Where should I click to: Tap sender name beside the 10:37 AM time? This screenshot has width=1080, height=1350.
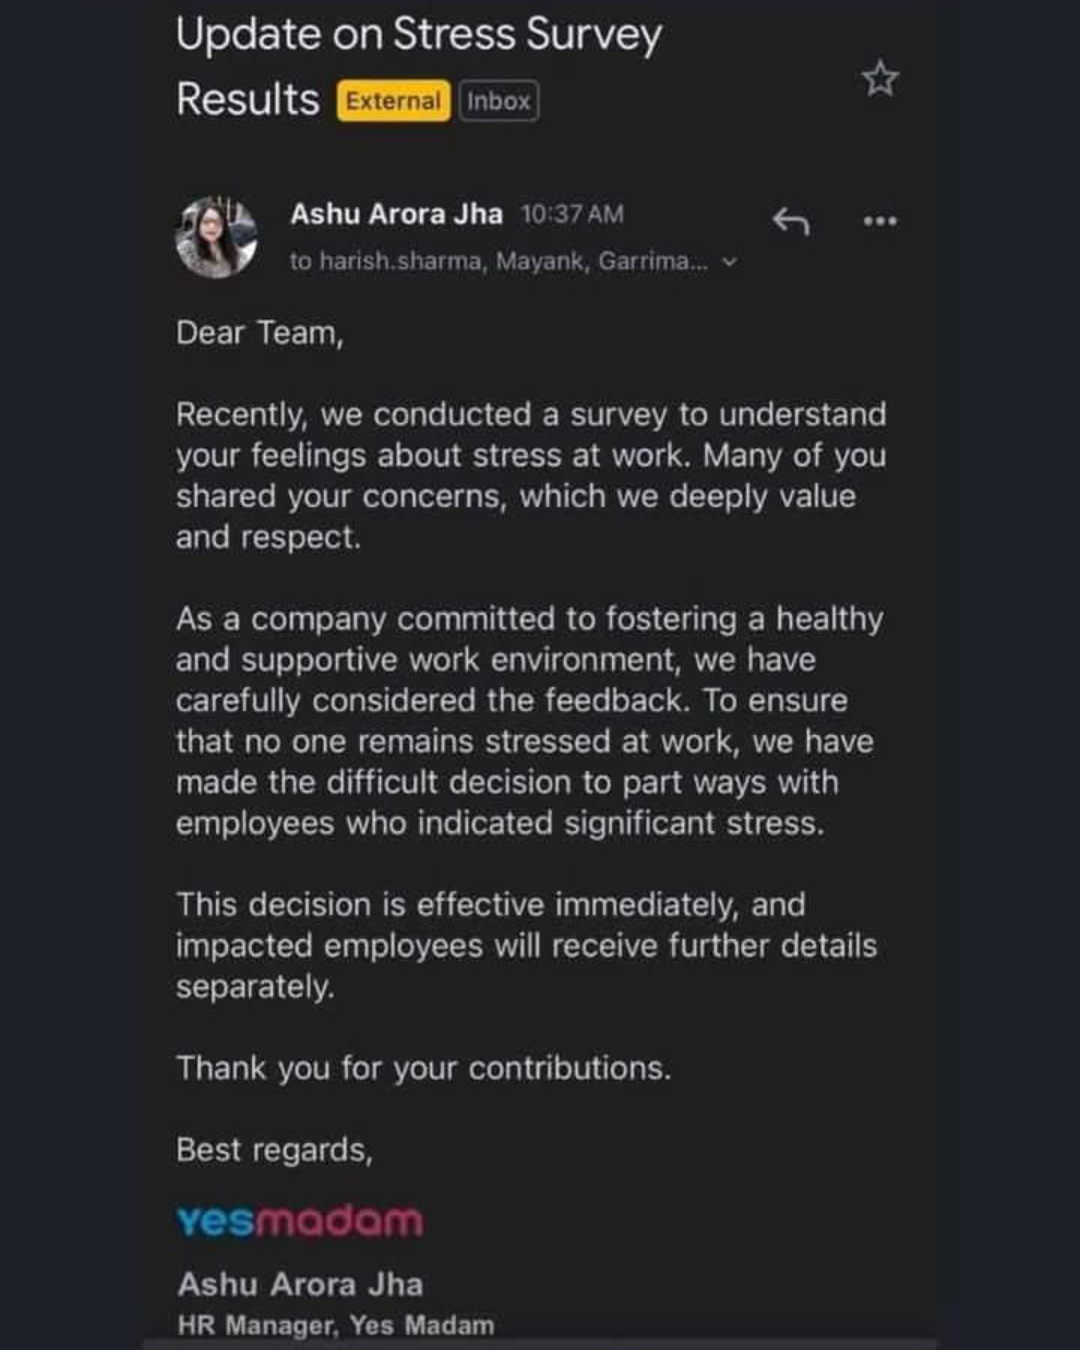click(396, 214)
